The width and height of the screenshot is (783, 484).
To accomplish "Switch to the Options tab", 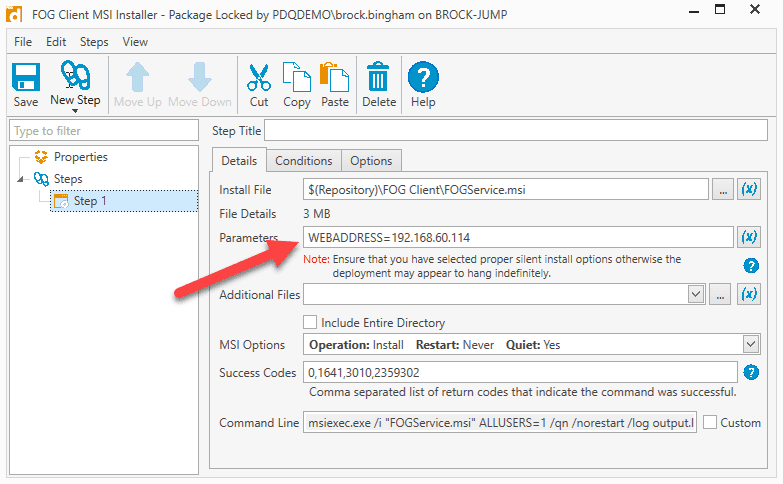I will coord(371,161).
